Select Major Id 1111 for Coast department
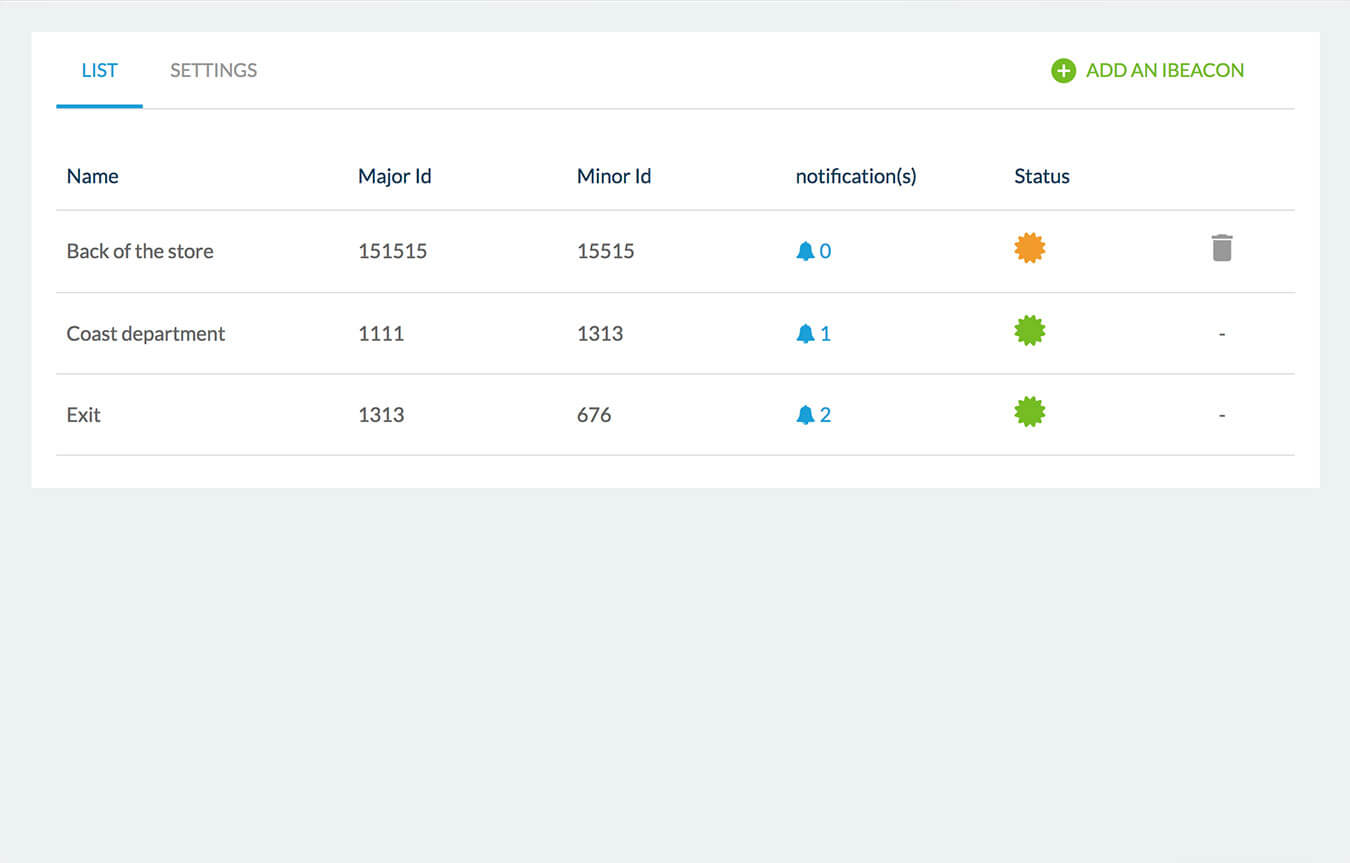Viewport: 1350px width, 863px height. [381, 334]
